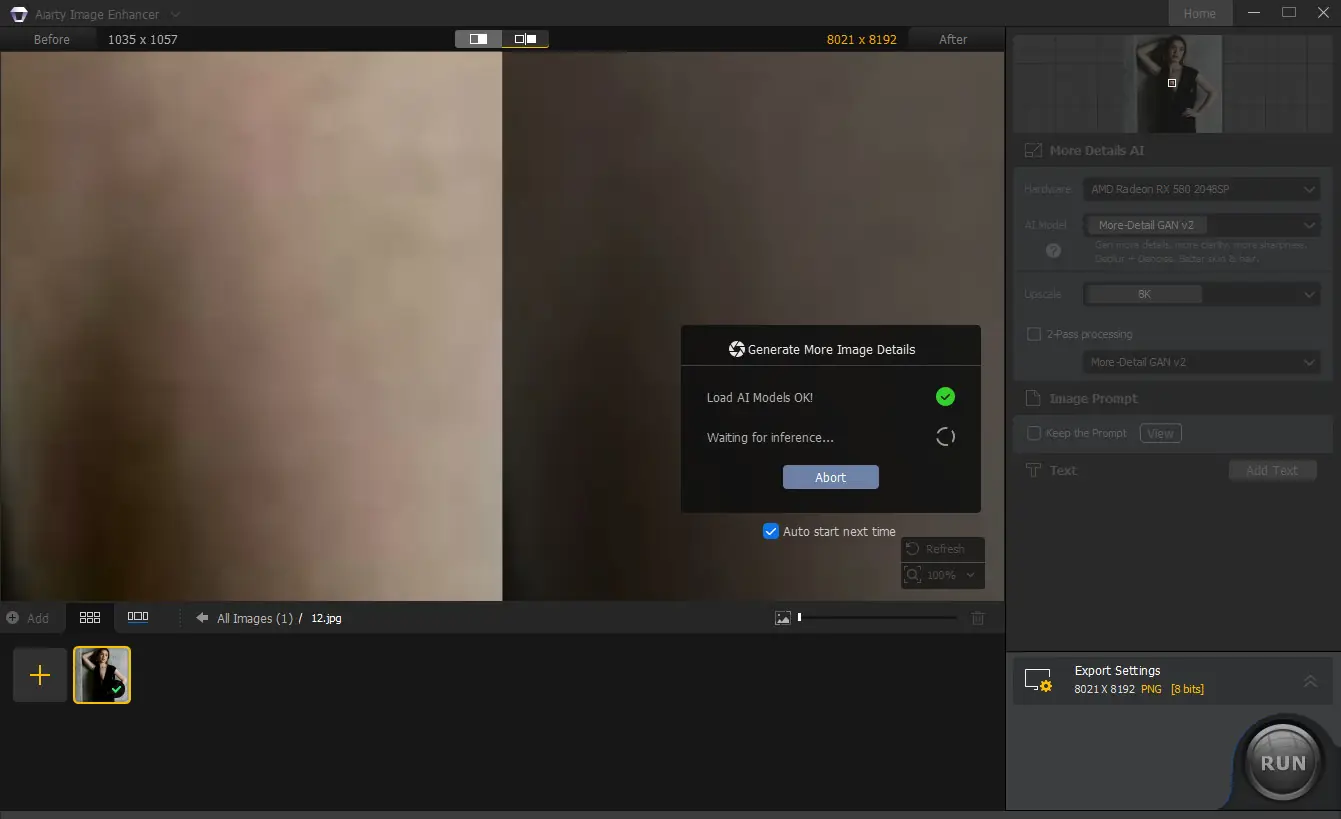Adjust the thumbnail size slider

pos(877,618)
